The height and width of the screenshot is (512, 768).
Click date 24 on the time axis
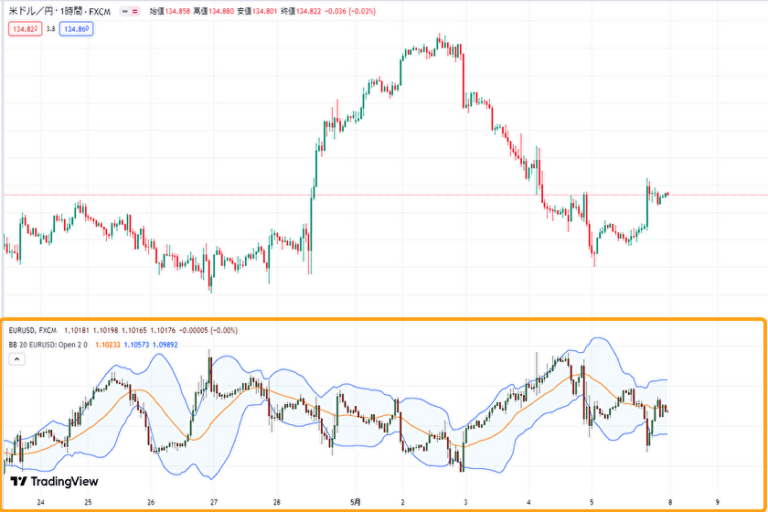click(x=39, y=502)
